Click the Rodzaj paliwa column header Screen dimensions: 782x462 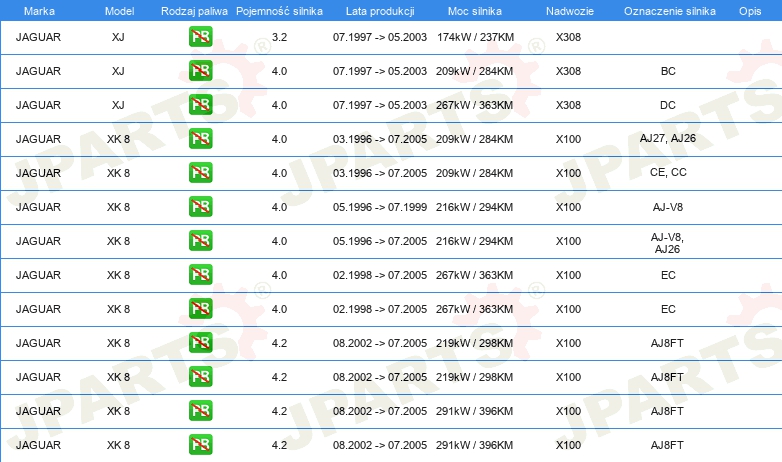[194, 11]
